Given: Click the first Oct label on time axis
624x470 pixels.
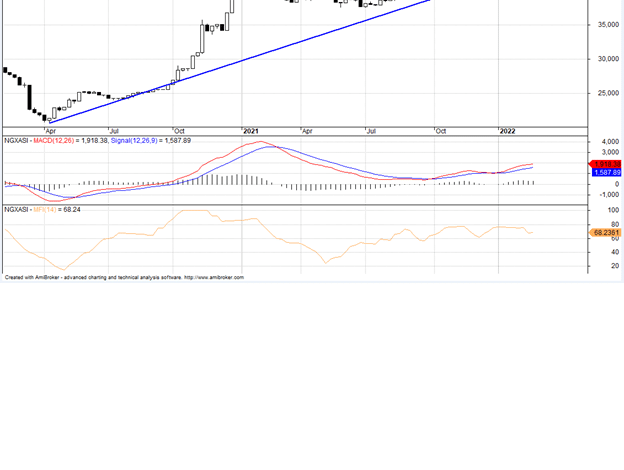Looking at the screenshot, I should tap(179, 131).
